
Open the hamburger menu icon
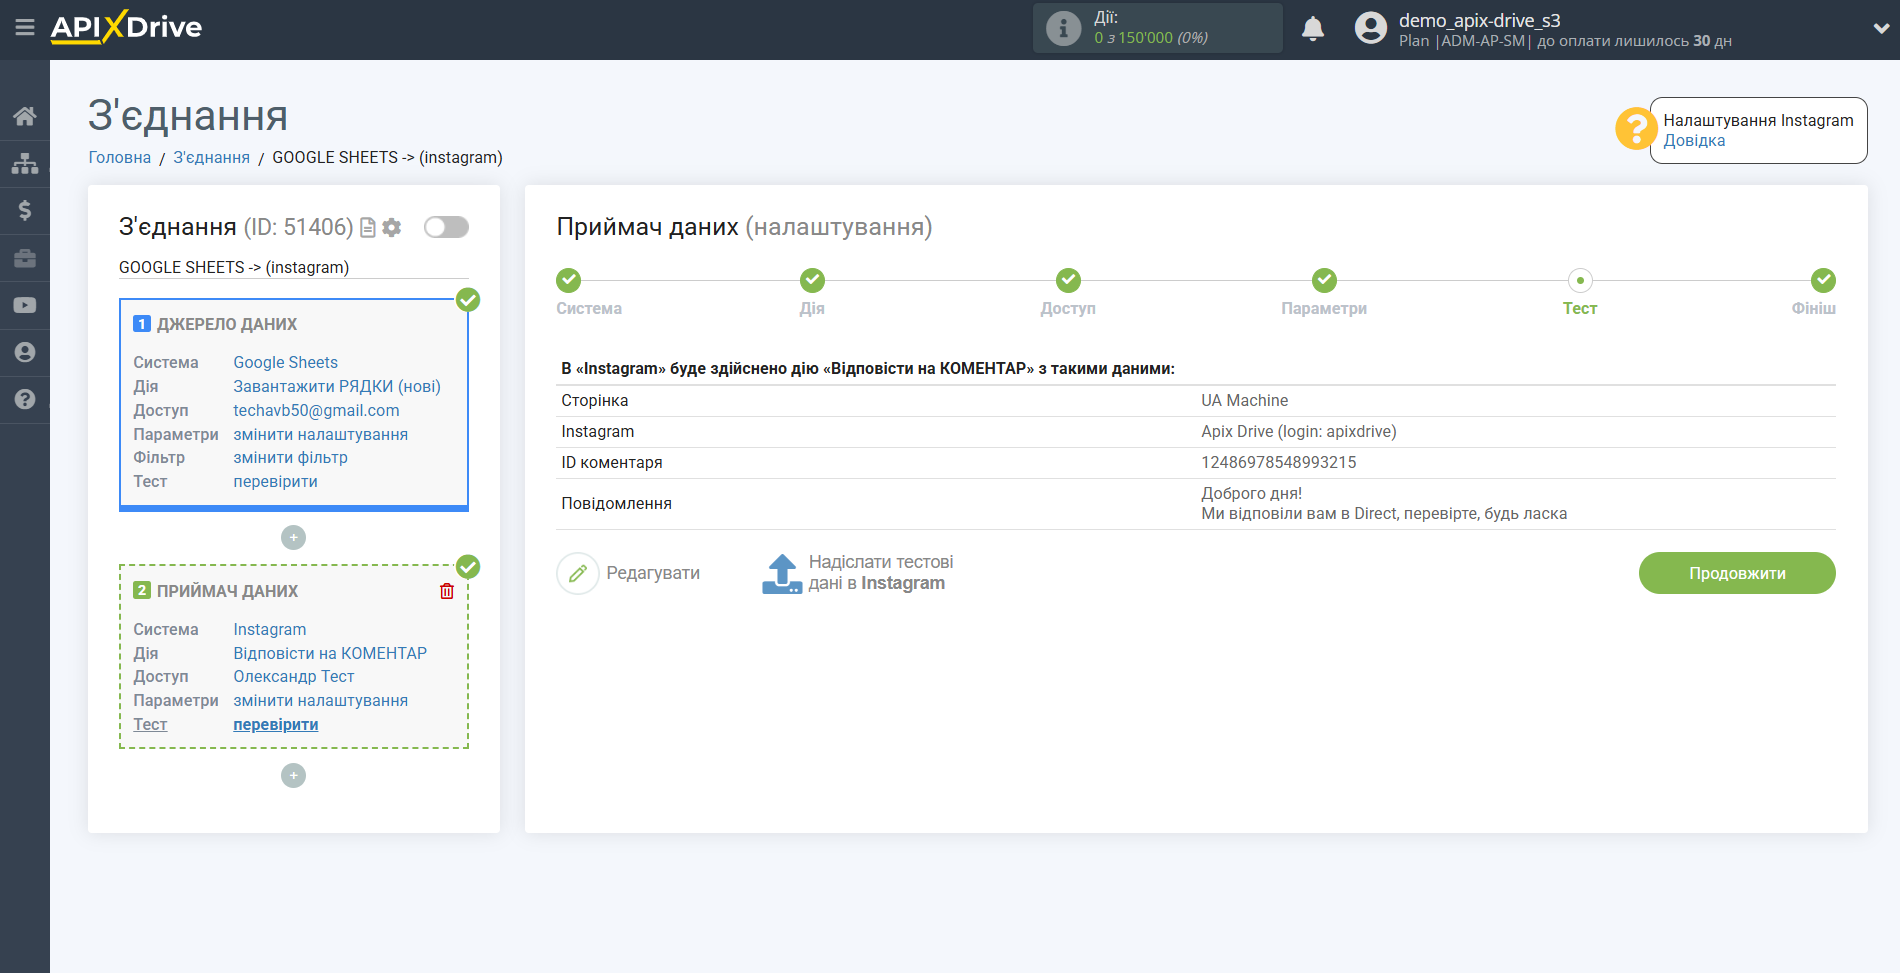(25, 28)
